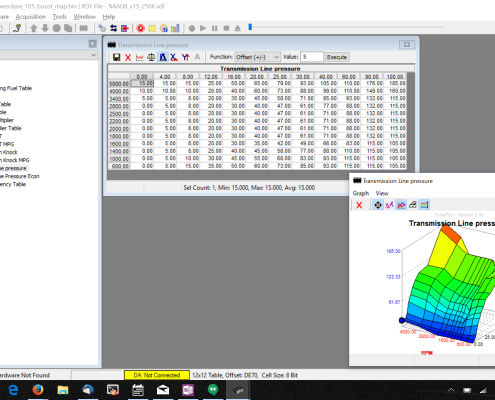Click the X axis icon in table toolbar
The height and width of the screenshot is (400, 495).
point(174,57)
